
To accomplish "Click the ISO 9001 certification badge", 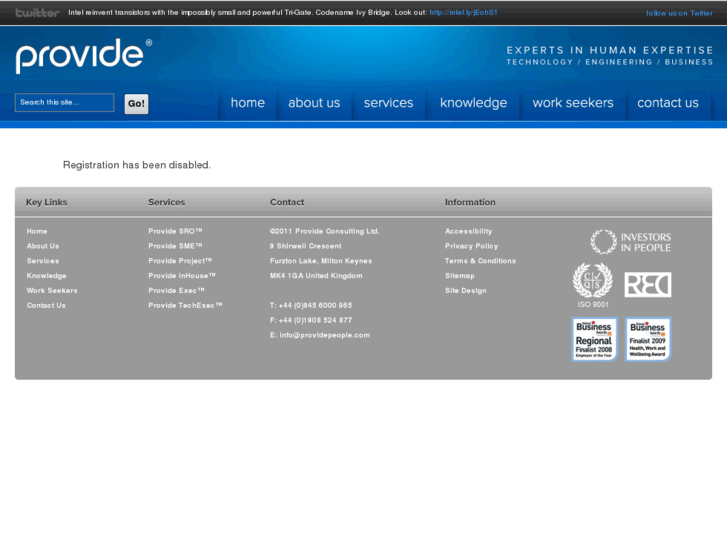I will click(593, 285).
